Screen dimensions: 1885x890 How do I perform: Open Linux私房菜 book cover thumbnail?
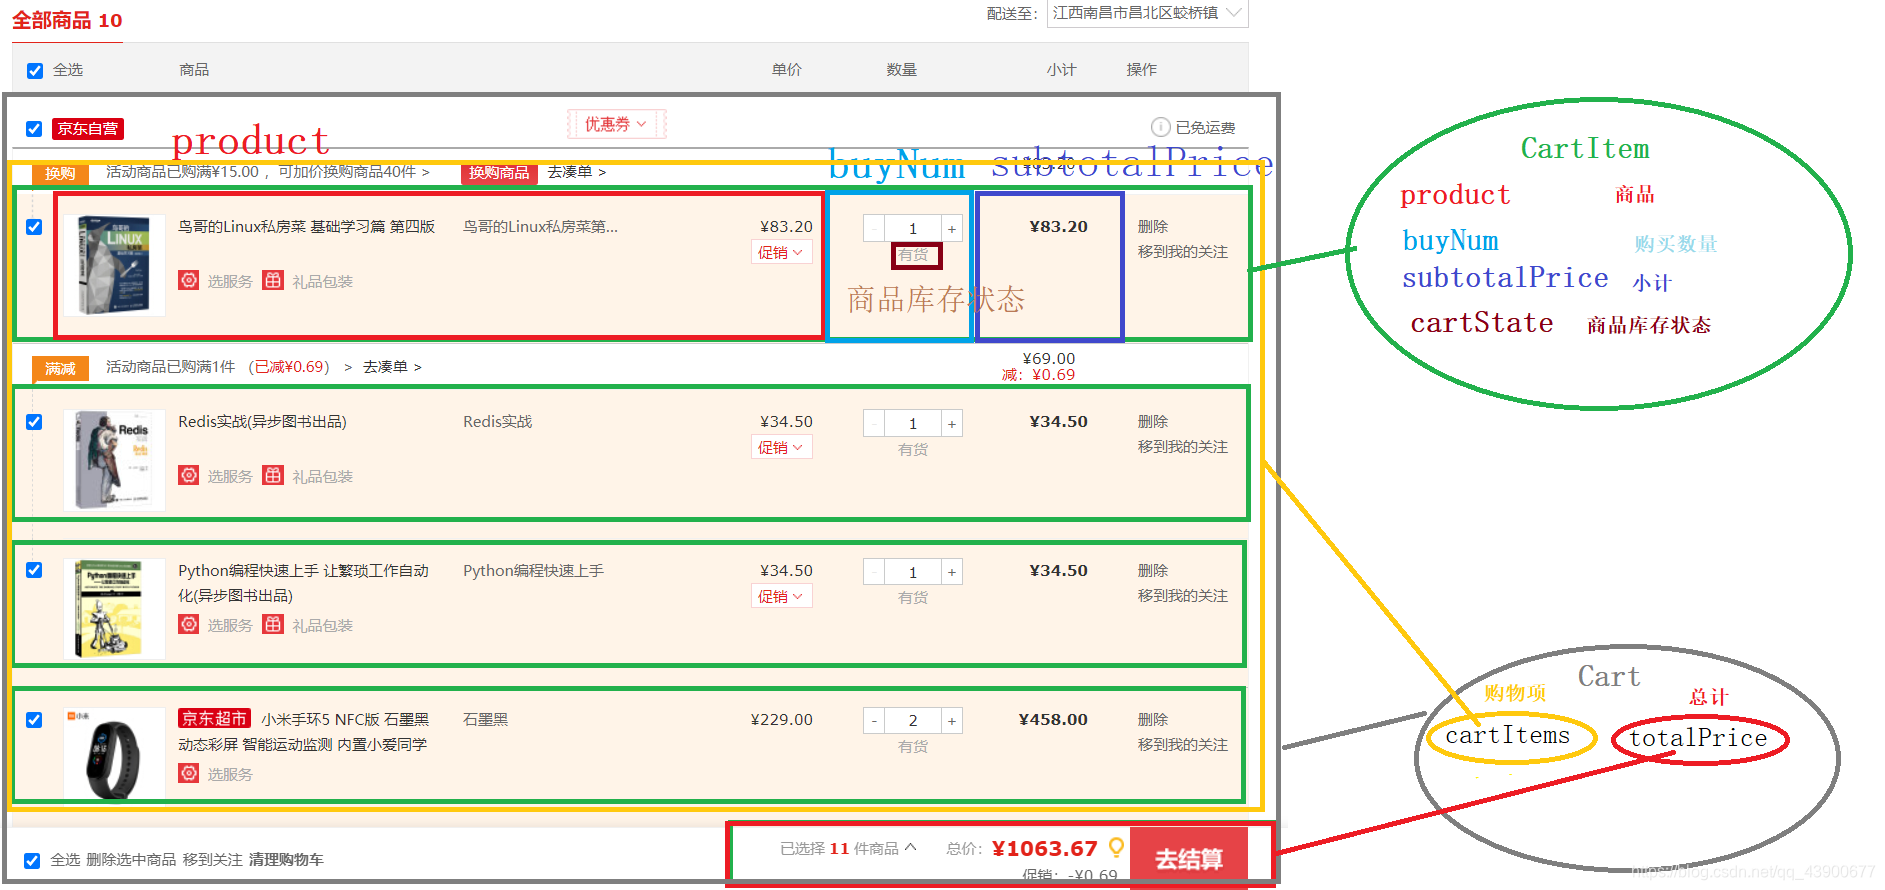tap(114, 266)
